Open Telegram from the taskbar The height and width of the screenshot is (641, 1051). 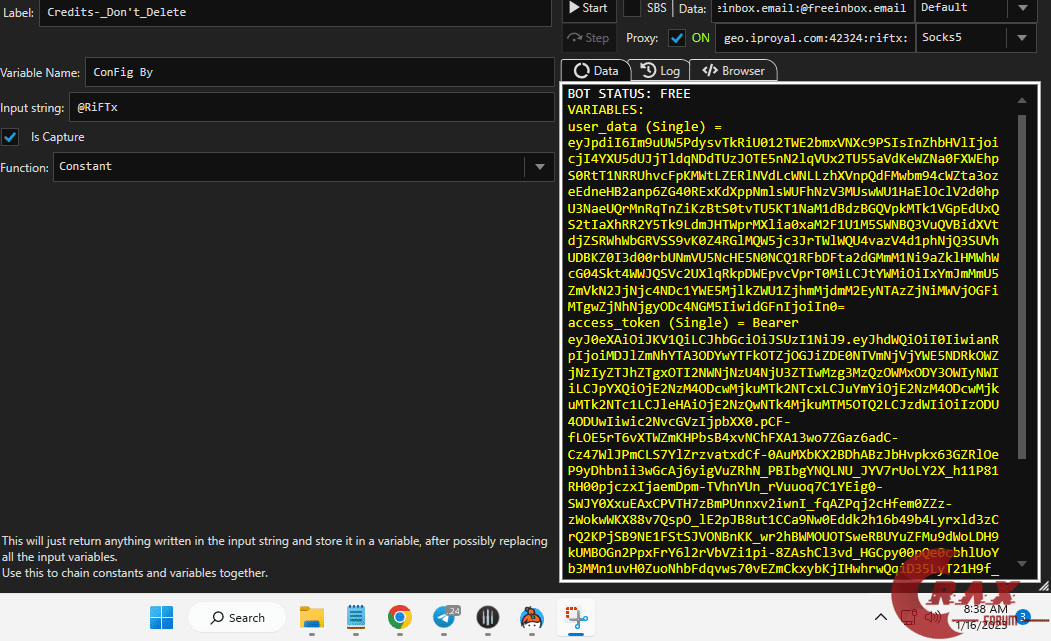(443, 617)
